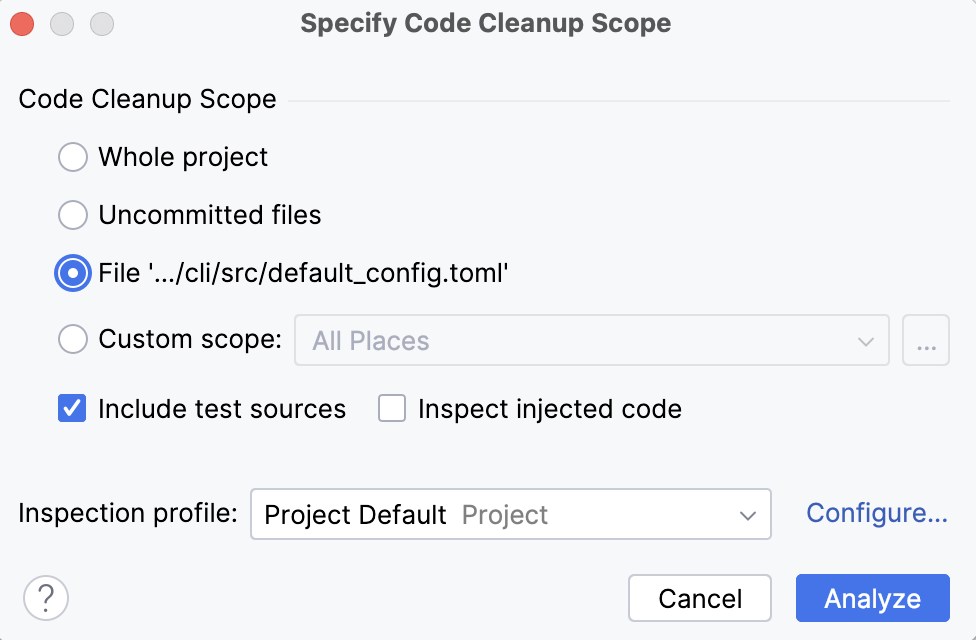Dismiss the dialog with Cancel

pyautogui.click(x=700, y=598)
